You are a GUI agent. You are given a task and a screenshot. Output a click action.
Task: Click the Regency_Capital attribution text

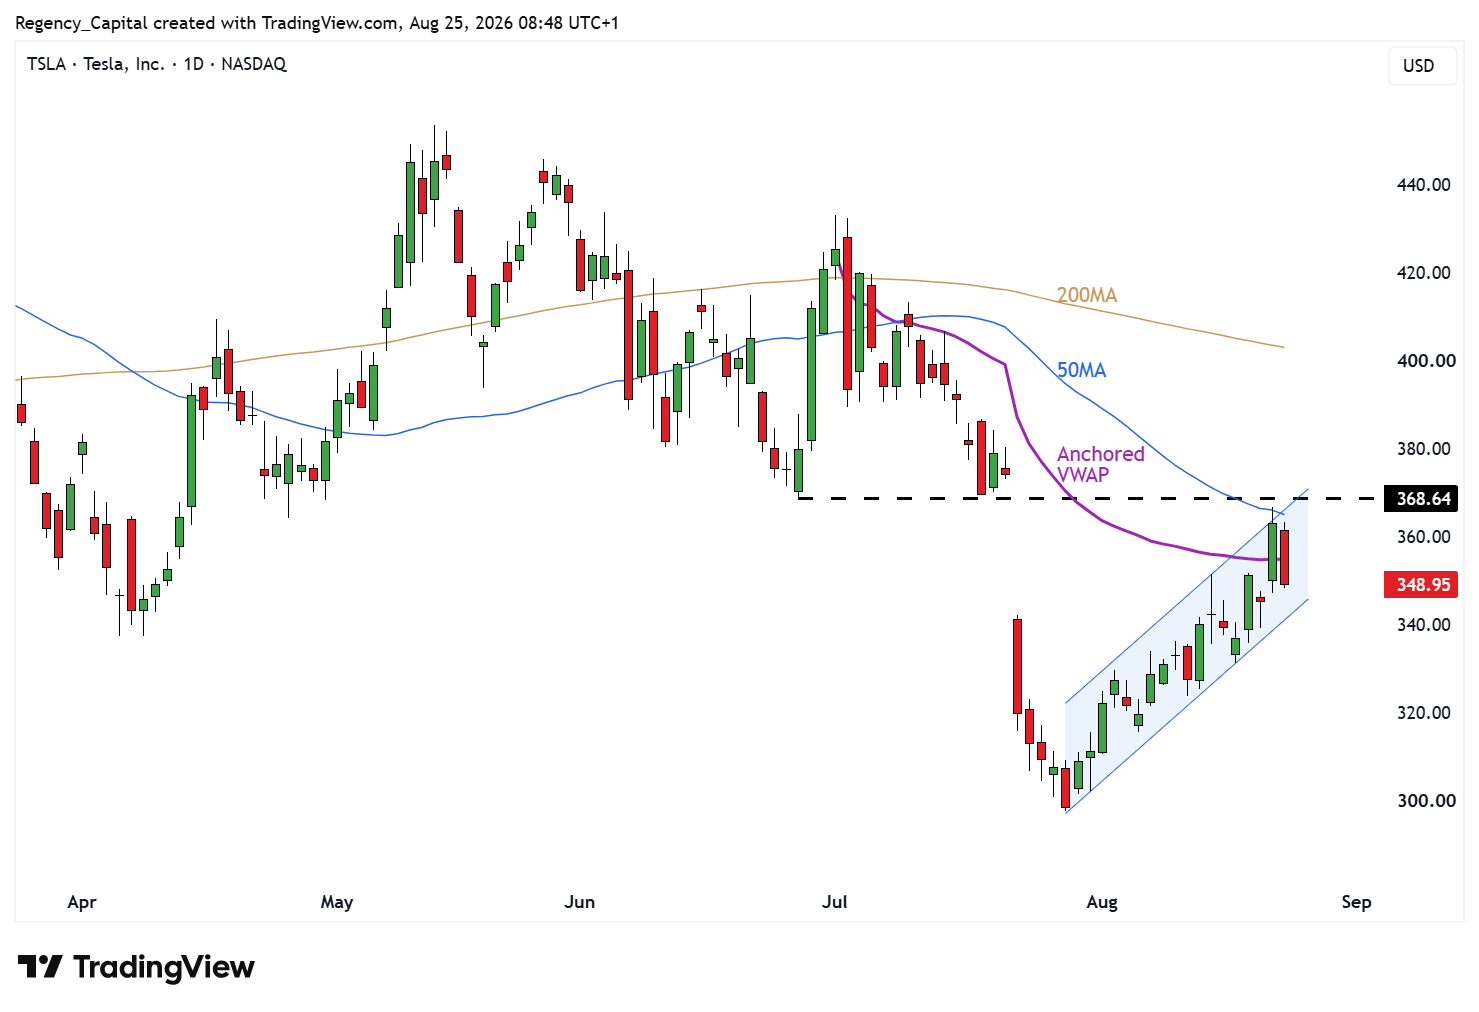click(317, 22)
